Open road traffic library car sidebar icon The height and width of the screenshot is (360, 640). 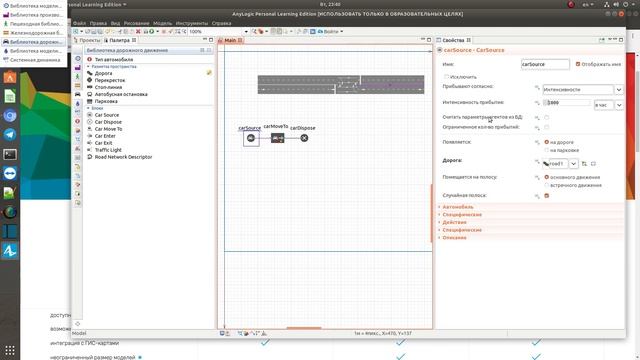click(78, 94)
